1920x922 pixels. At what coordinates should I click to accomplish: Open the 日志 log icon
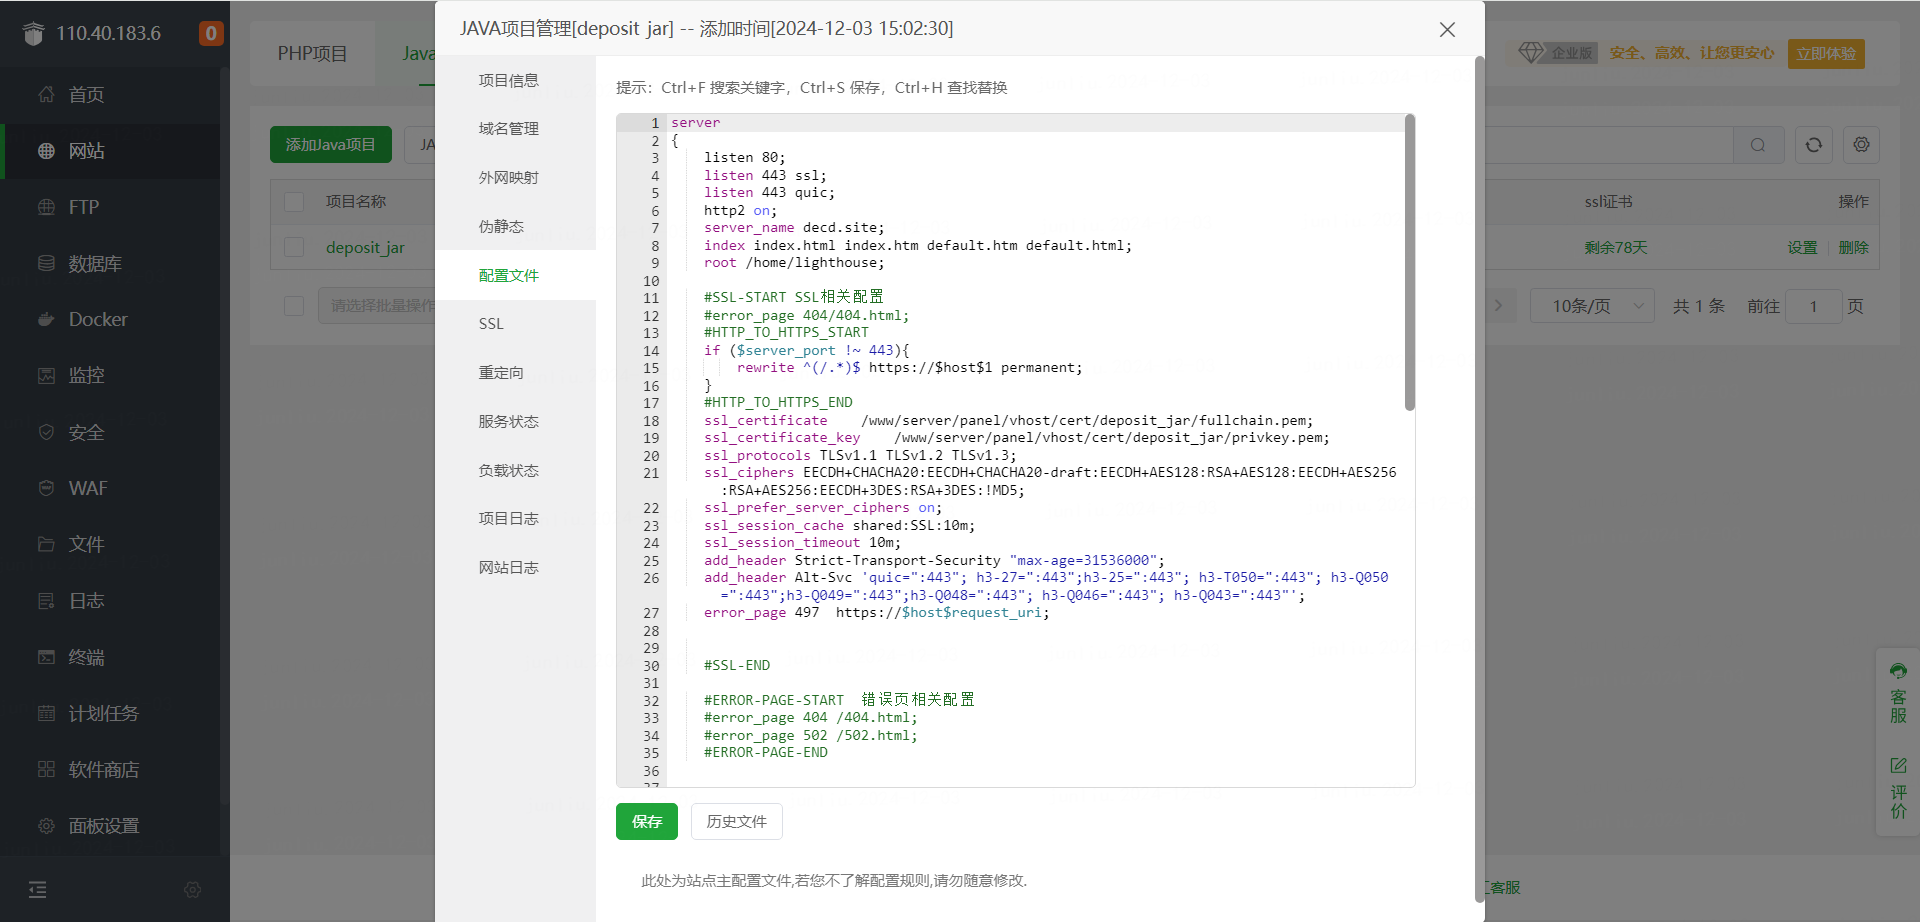(46, 600)
